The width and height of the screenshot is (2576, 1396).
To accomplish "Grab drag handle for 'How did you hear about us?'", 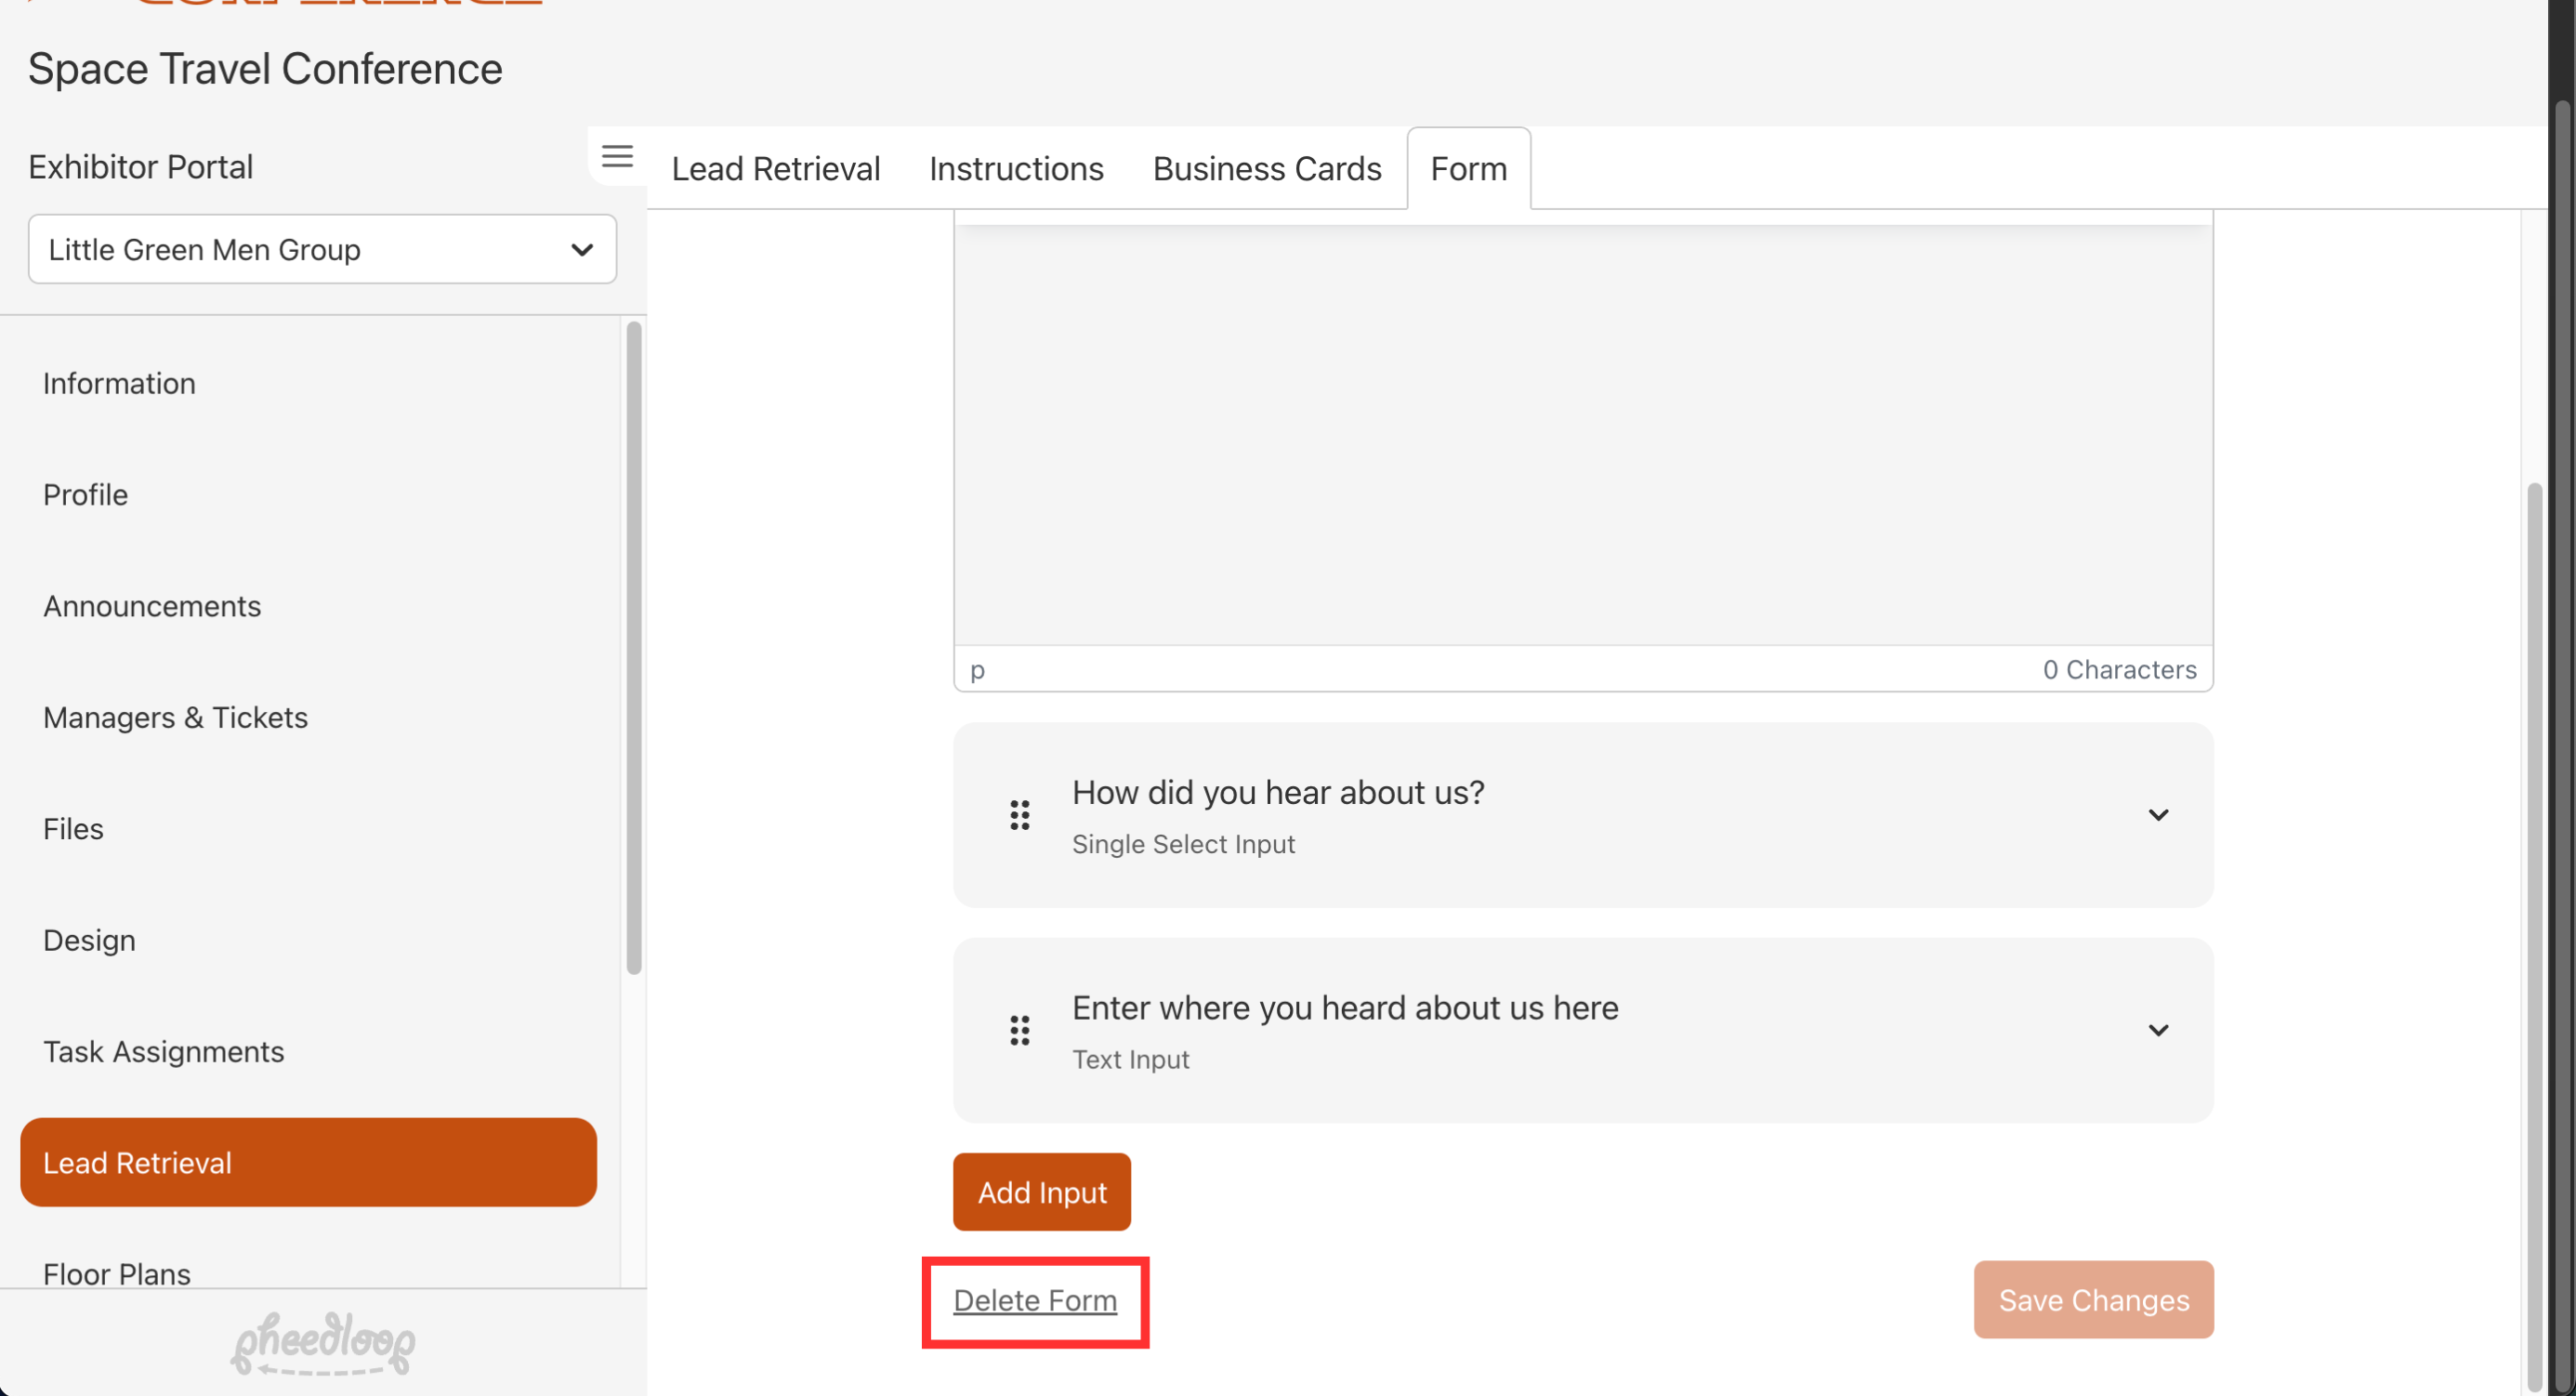I will 1019,815.
